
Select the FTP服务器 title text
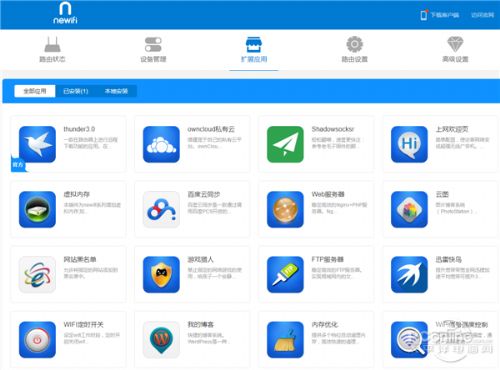click(x=328, y=259)
